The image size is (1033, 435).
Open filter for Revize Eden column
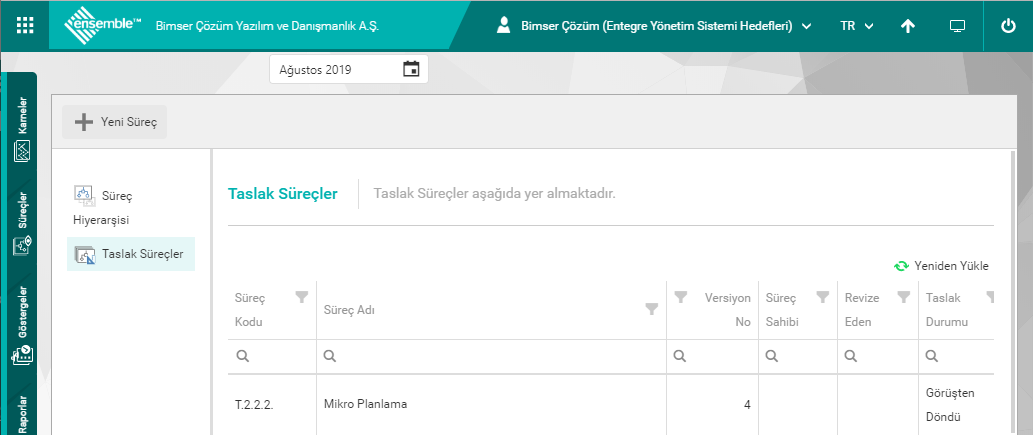(904, 297)
